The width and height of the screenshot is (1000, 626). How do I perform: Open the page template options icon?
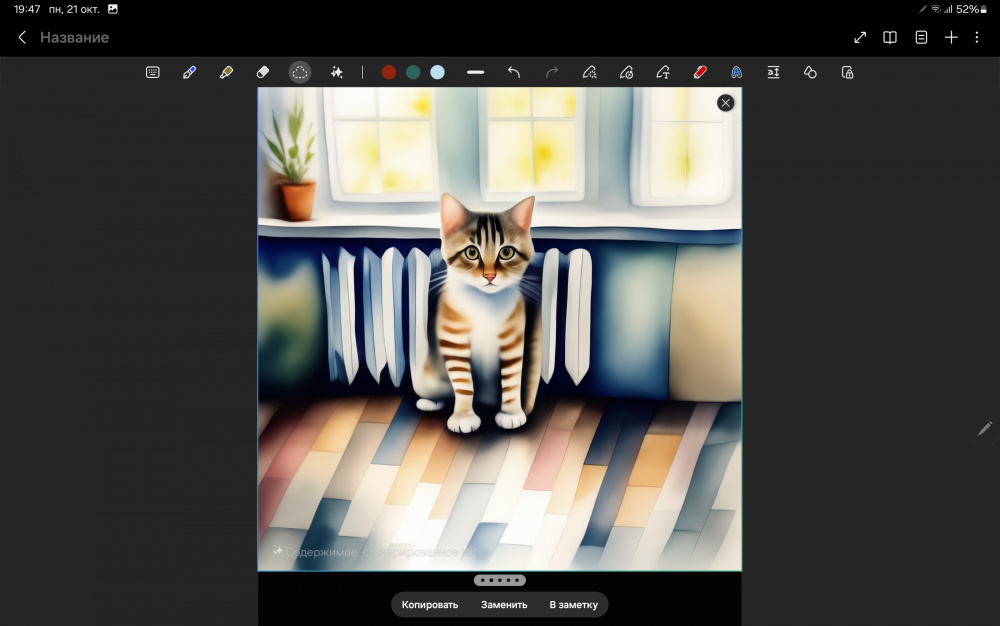(921, 37)
